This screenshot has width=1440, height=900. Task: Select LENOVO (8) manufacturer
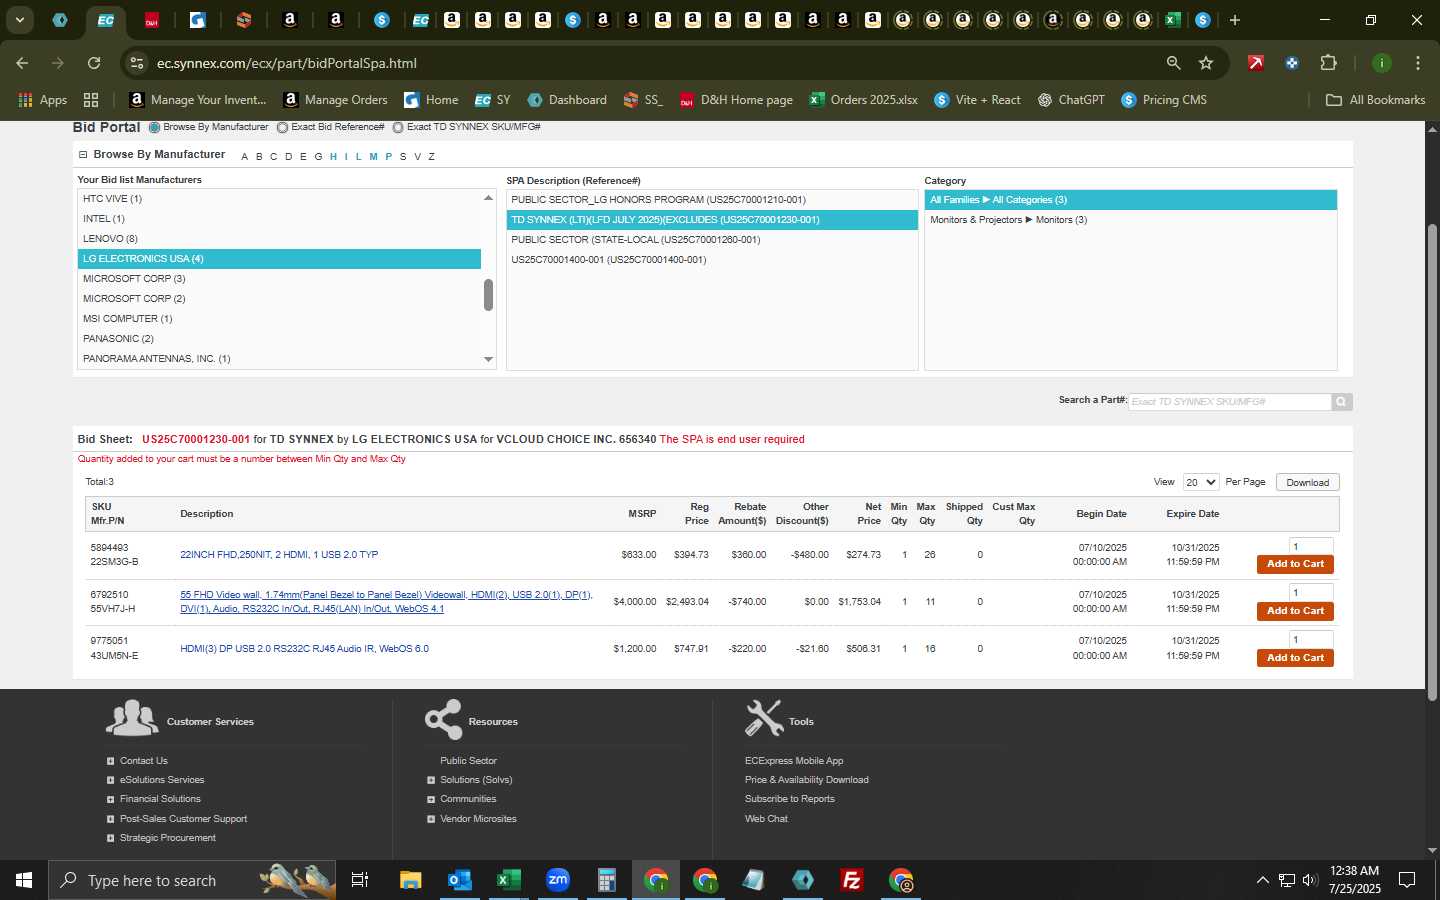point(279,239)
